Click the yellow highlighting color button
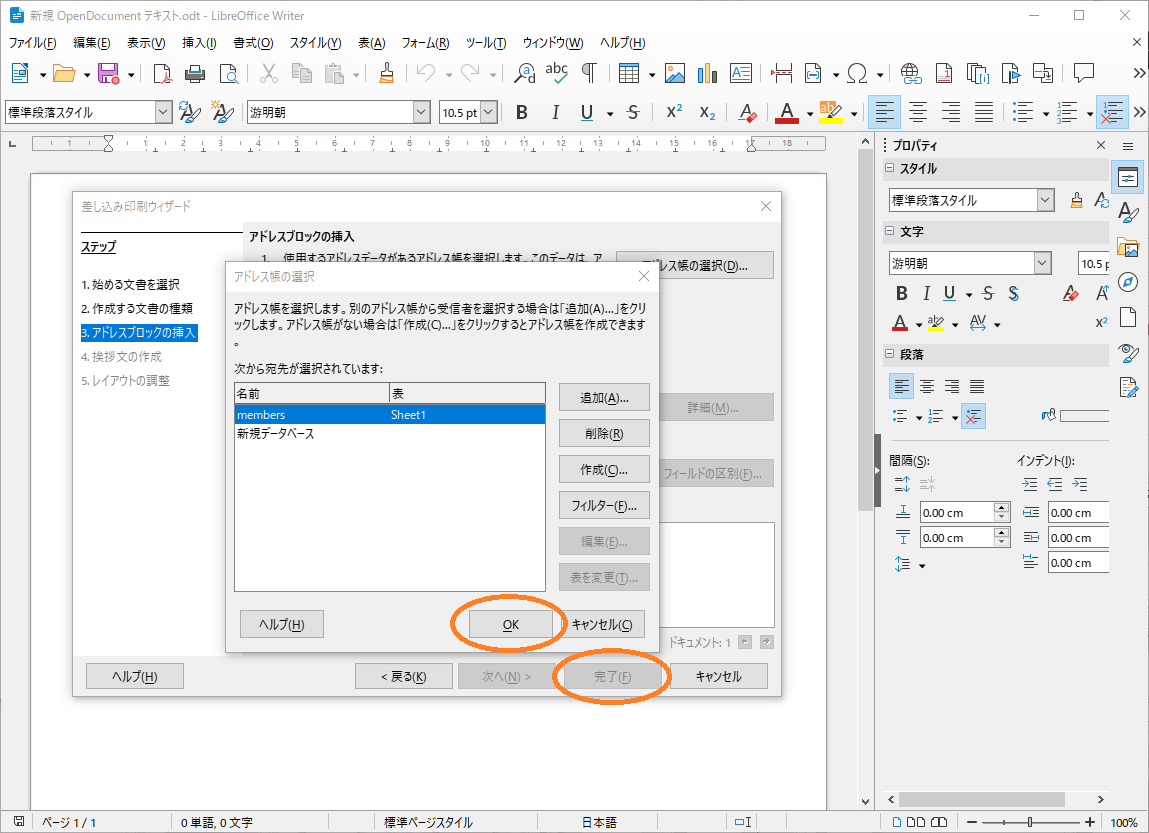 click(x=831, y=112)
